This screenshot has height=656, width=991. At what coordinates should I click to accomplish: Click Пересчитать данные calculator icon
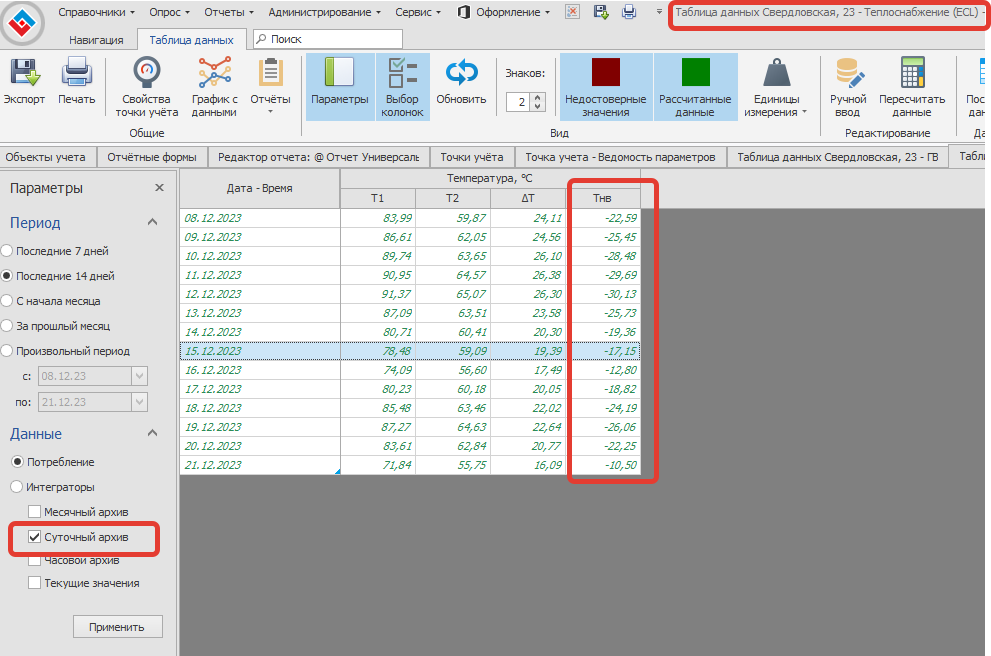(x=912, y=72)
